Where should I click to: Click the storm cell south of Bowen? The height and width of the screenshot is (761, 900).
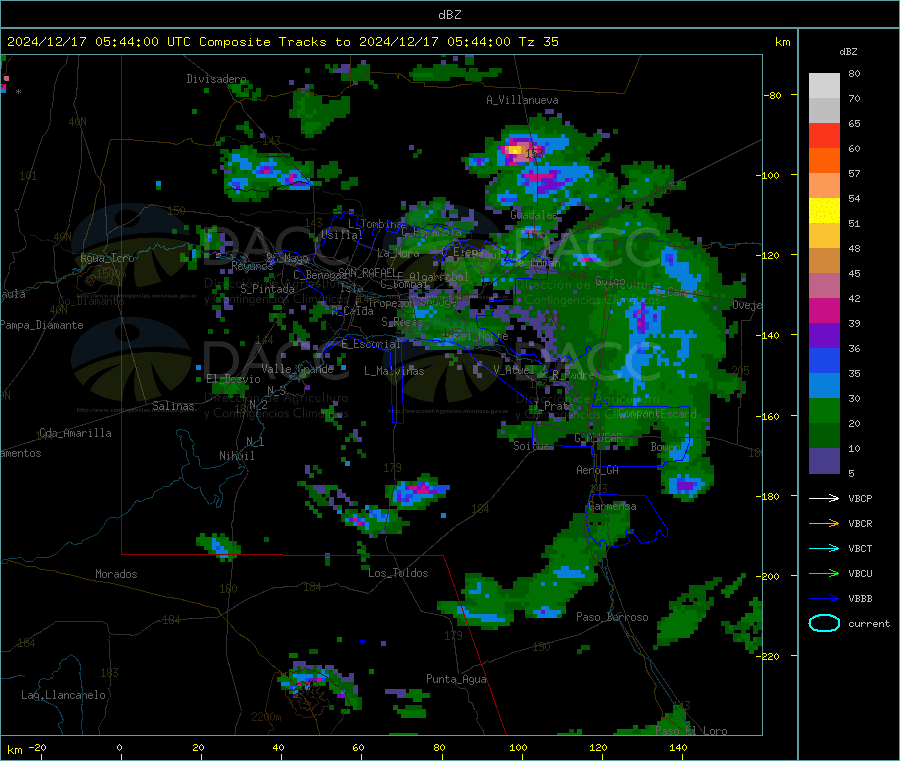tap(685, 486)
